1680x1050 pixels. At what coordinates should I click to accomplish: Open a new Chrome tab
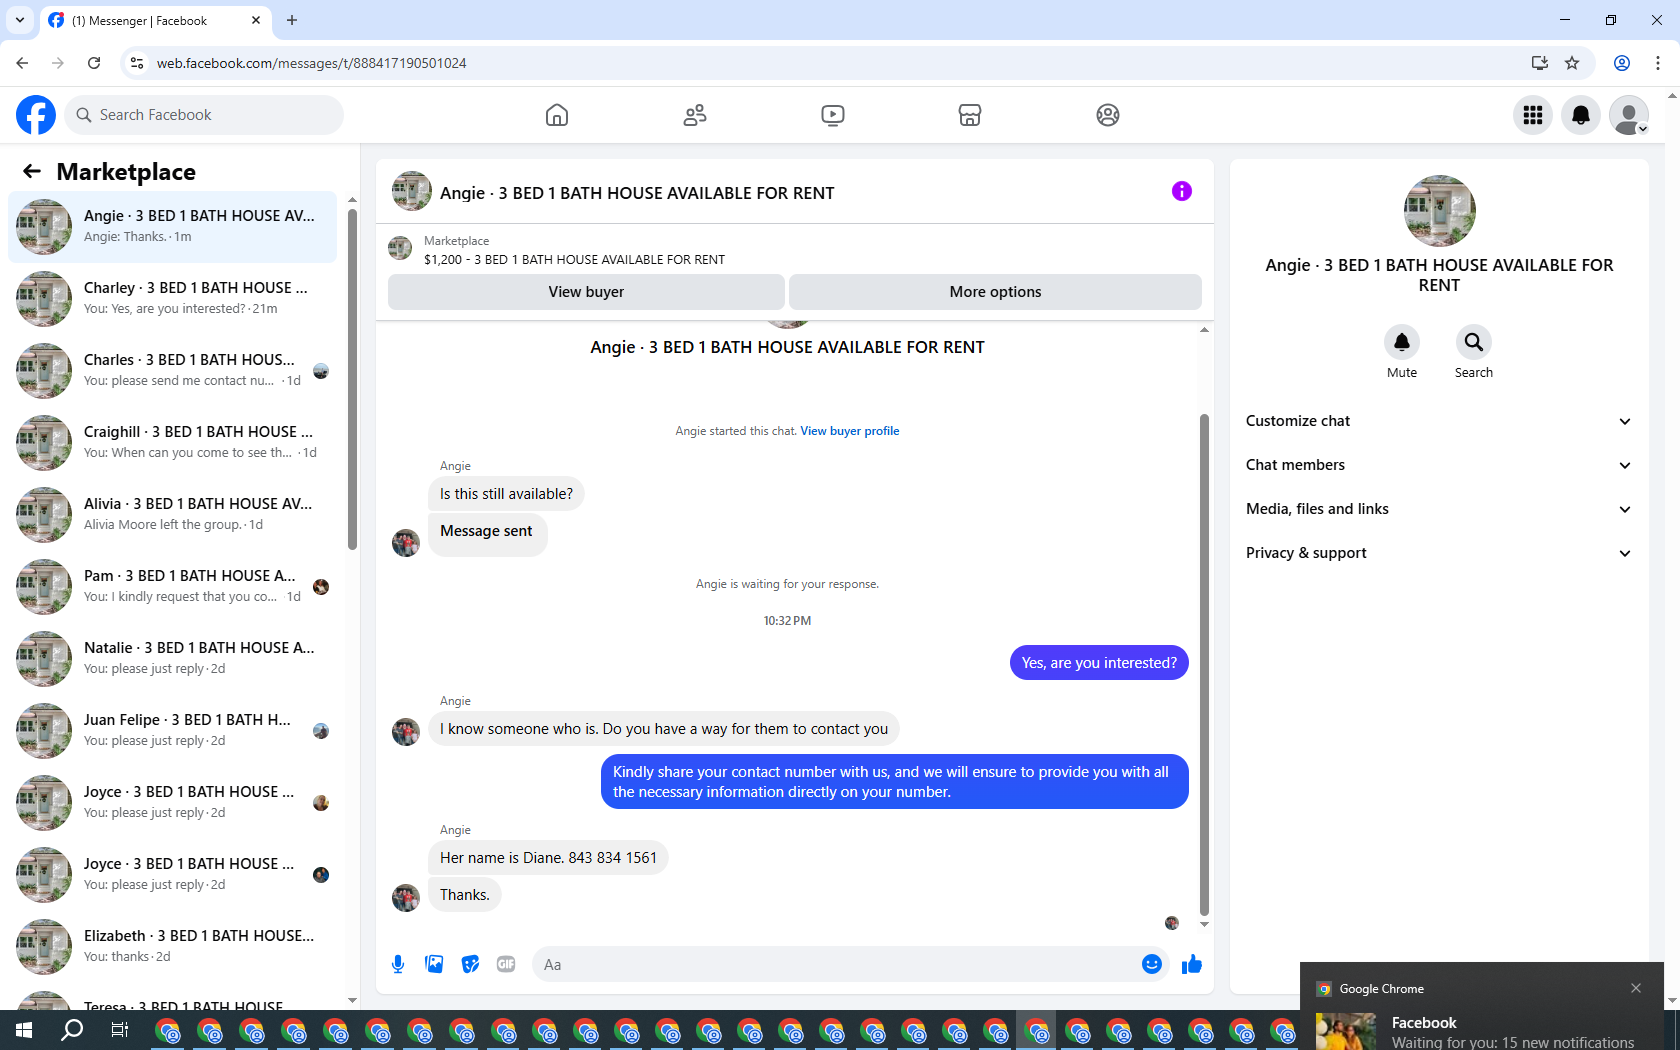292,20
